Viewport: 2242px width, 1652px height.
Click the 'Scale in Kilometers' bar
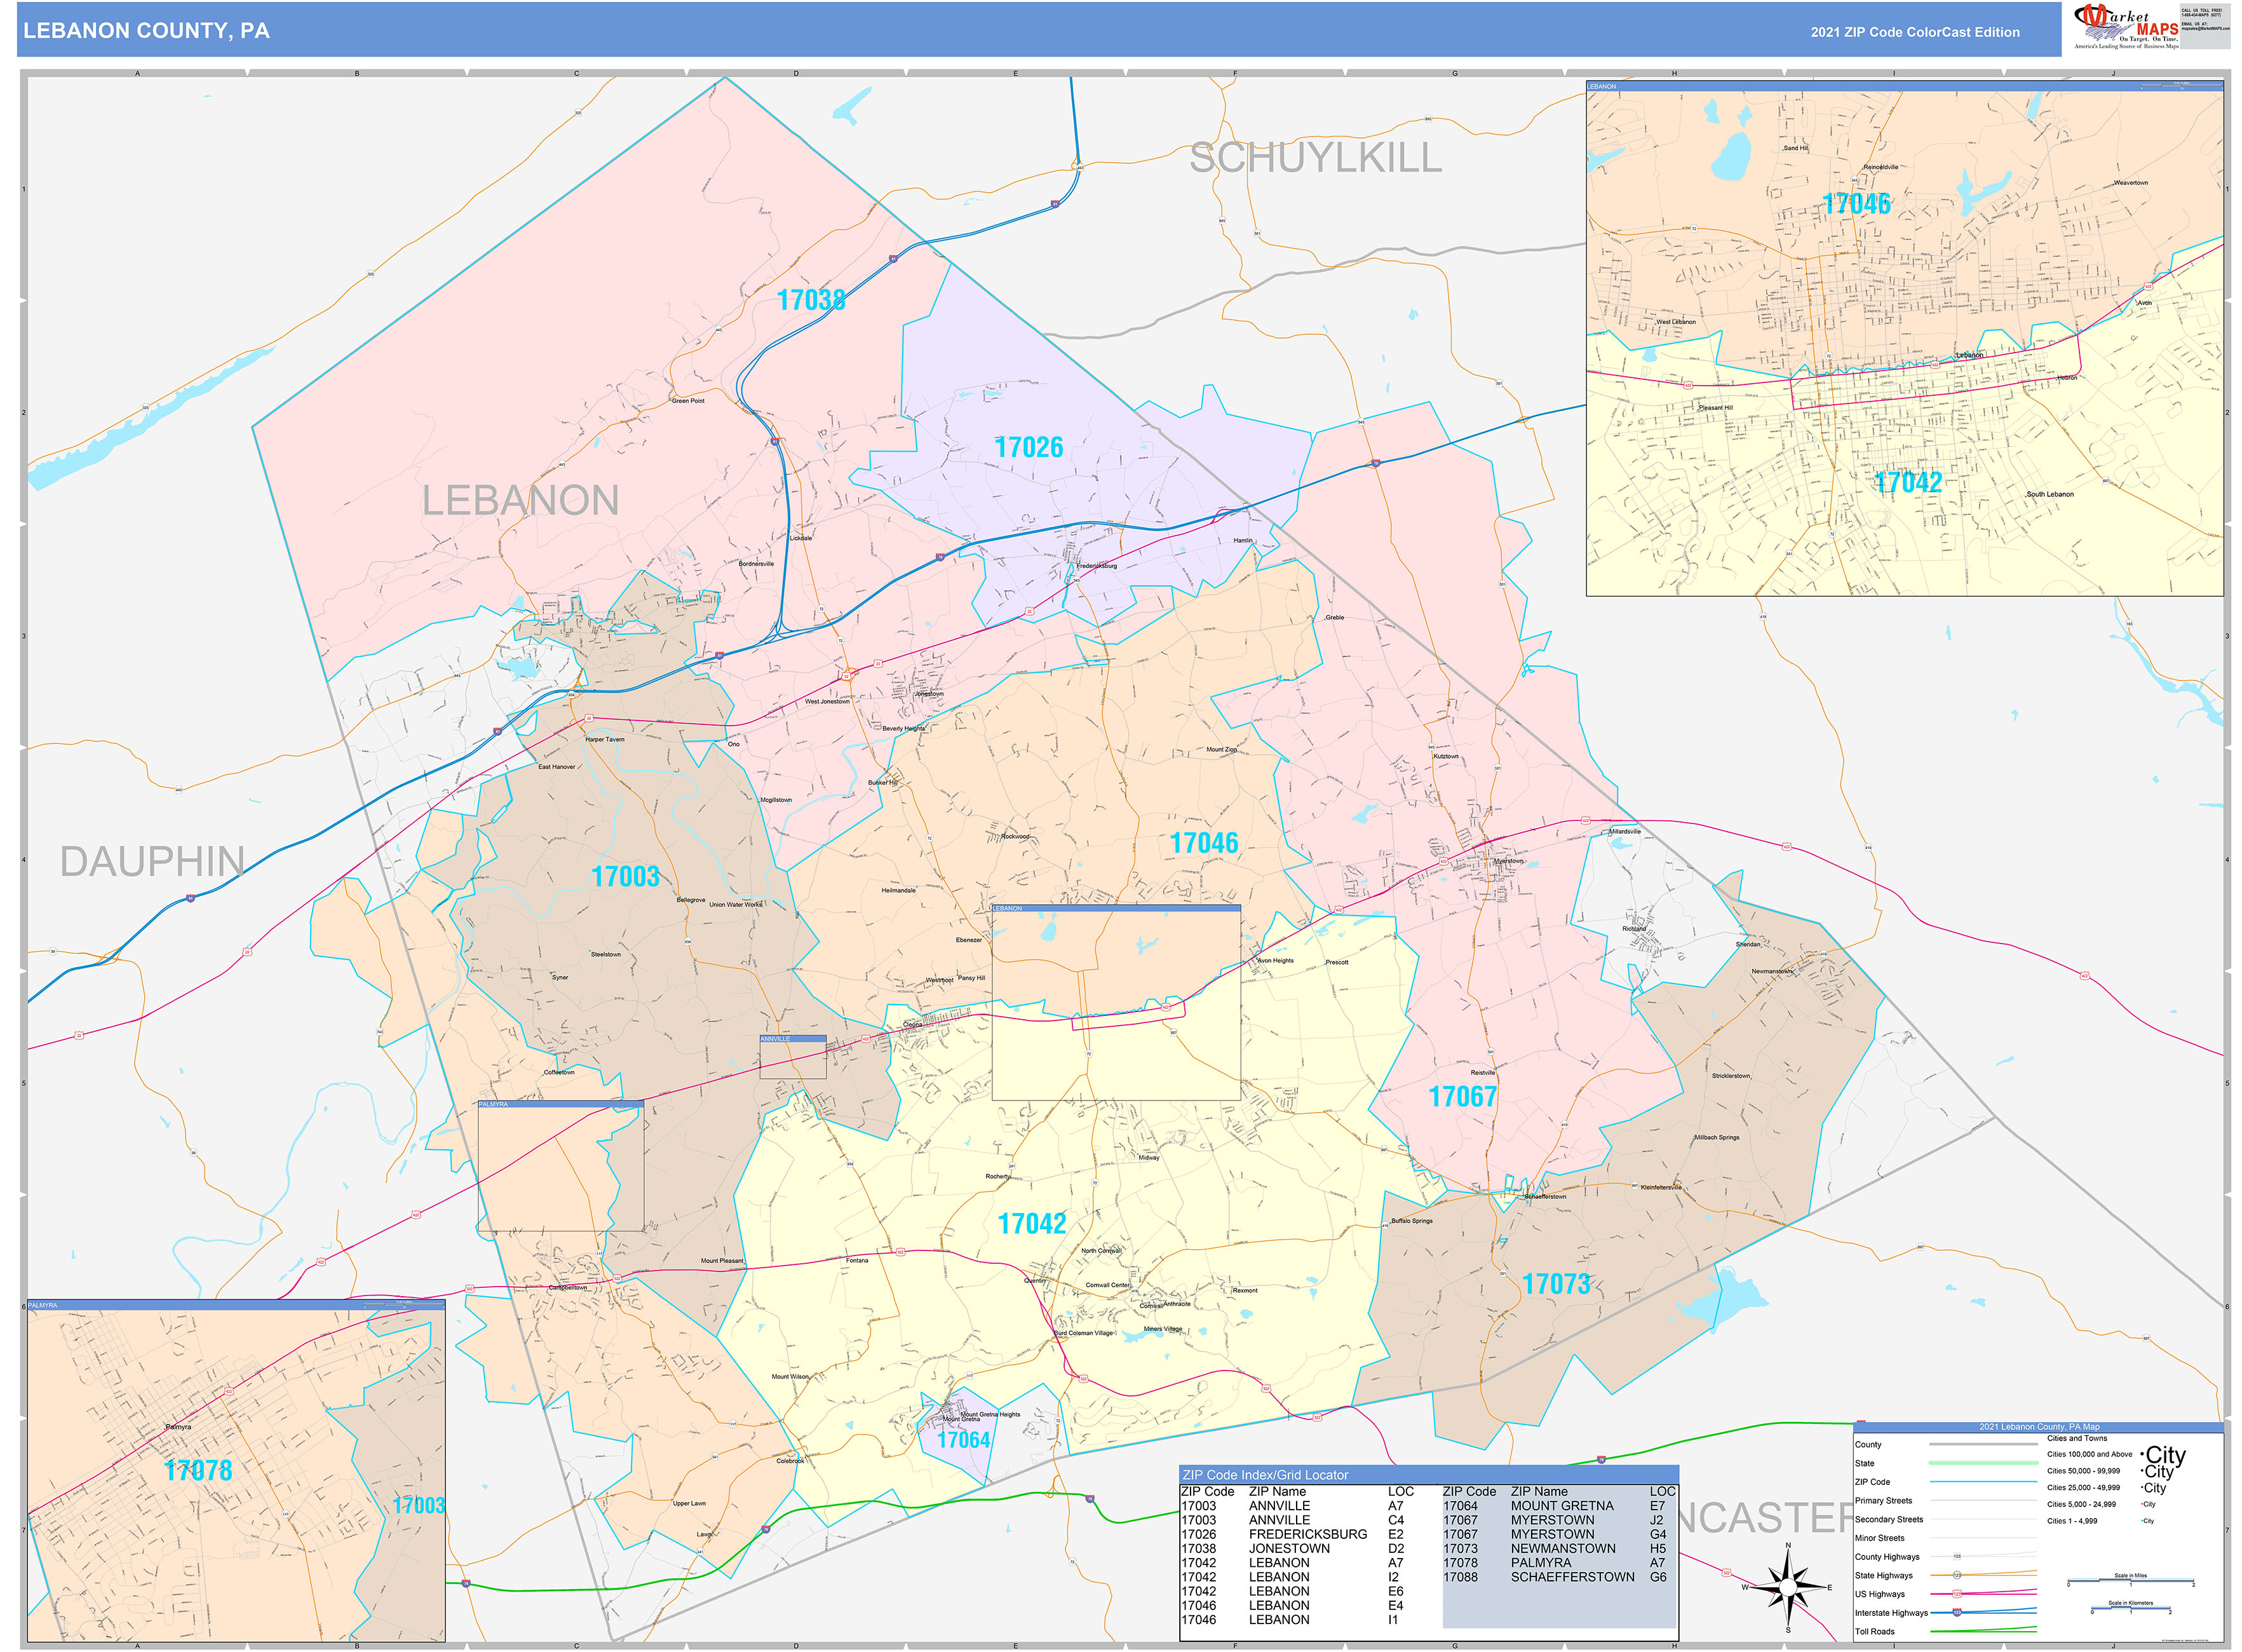2130,1609
